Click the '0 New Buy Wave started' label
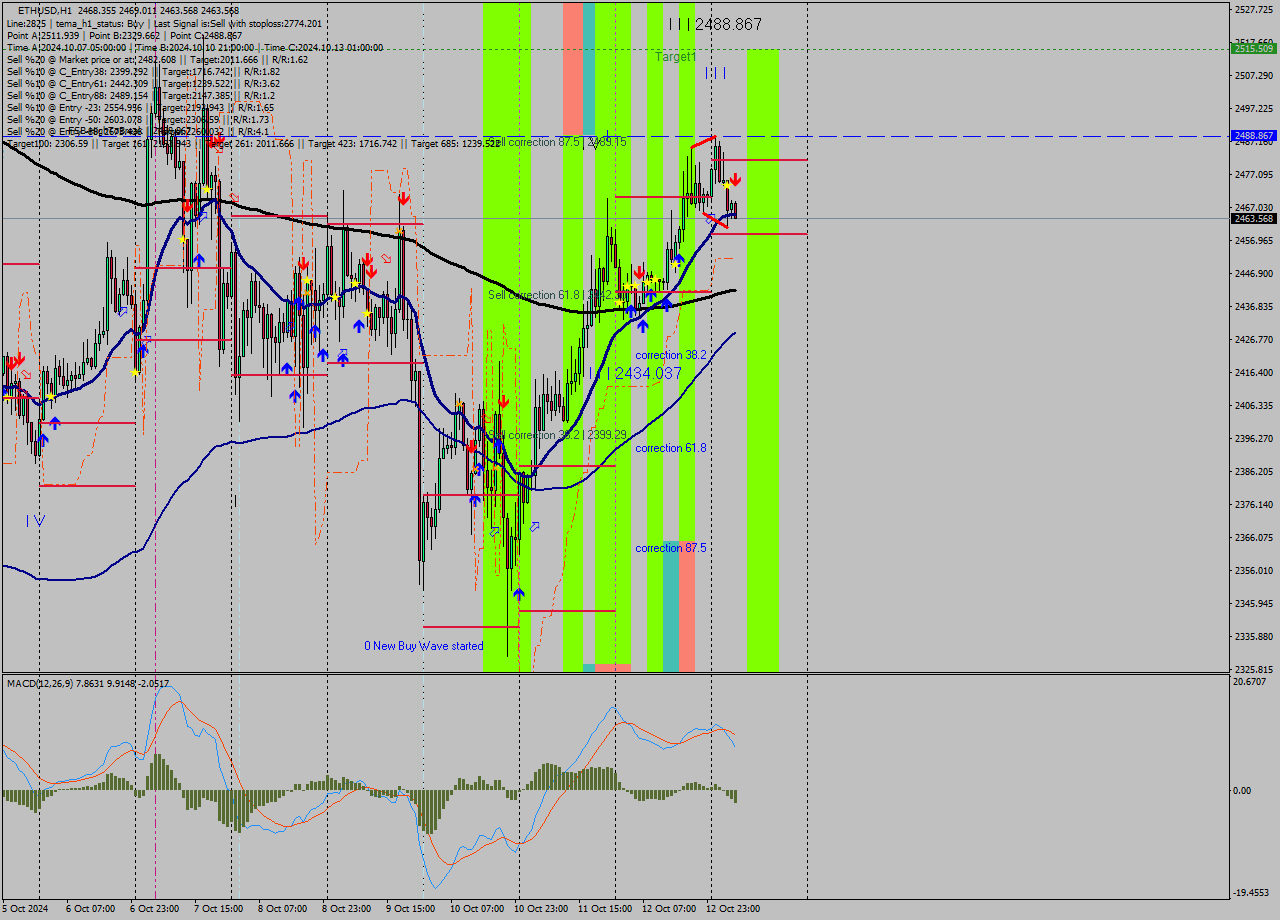The height and width of the screenshot is (920, 1280). 424,646
